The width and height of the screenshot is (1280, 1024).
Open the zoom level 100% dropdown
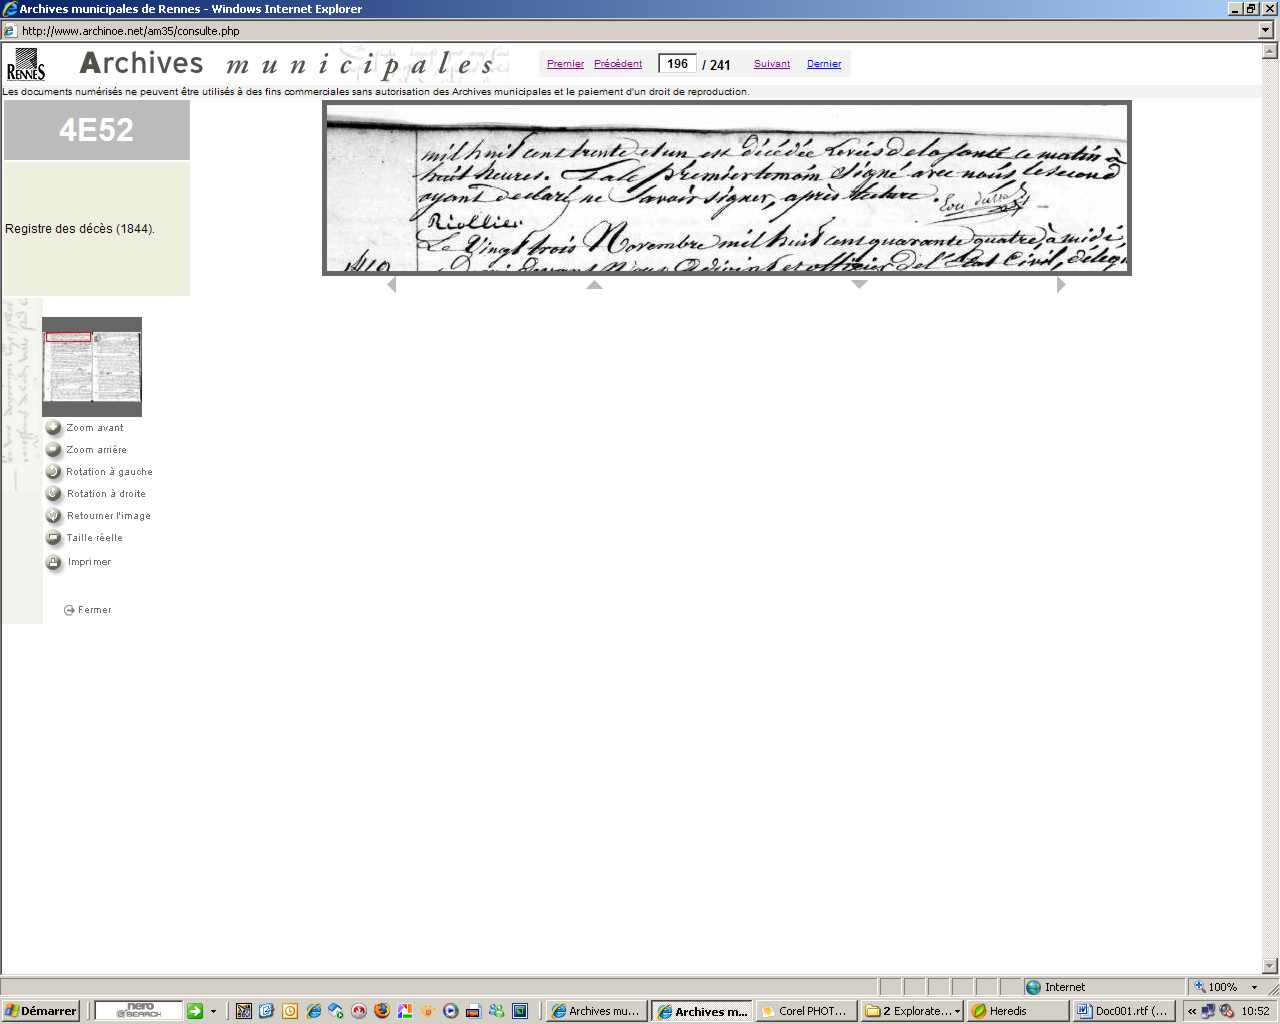[1254, 987]
